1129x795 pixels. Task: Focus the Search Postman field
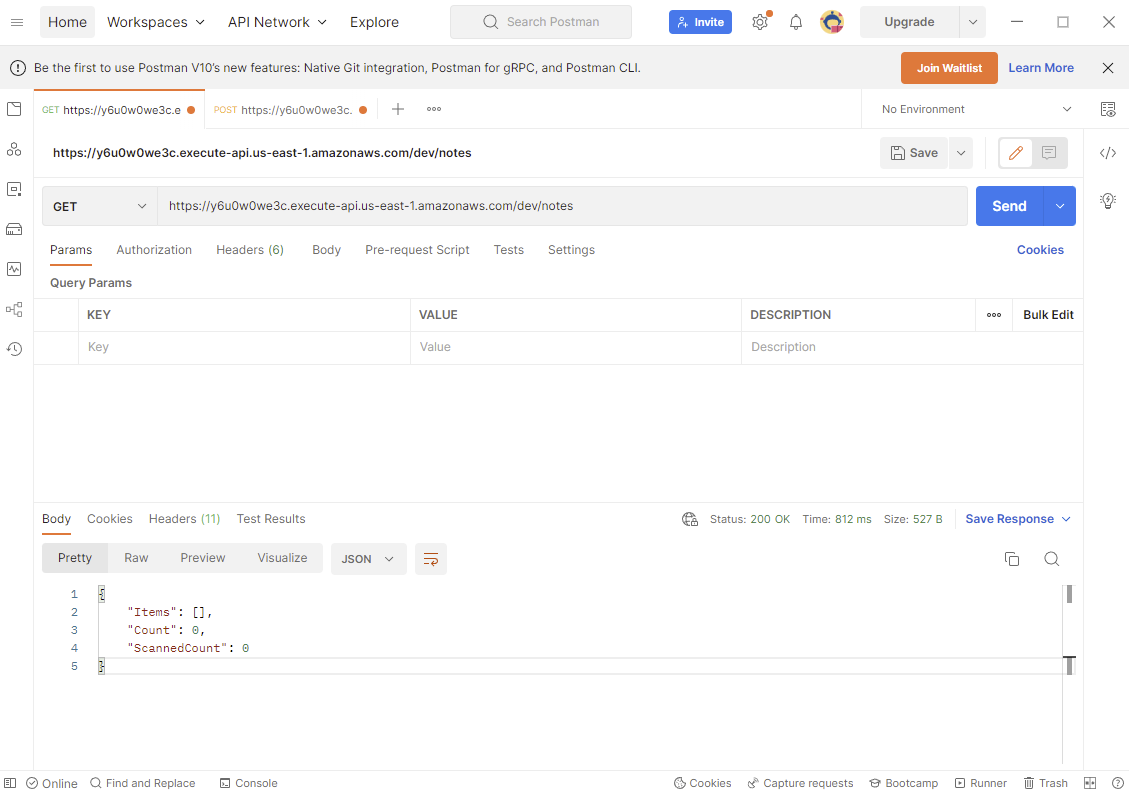point(541,22)
